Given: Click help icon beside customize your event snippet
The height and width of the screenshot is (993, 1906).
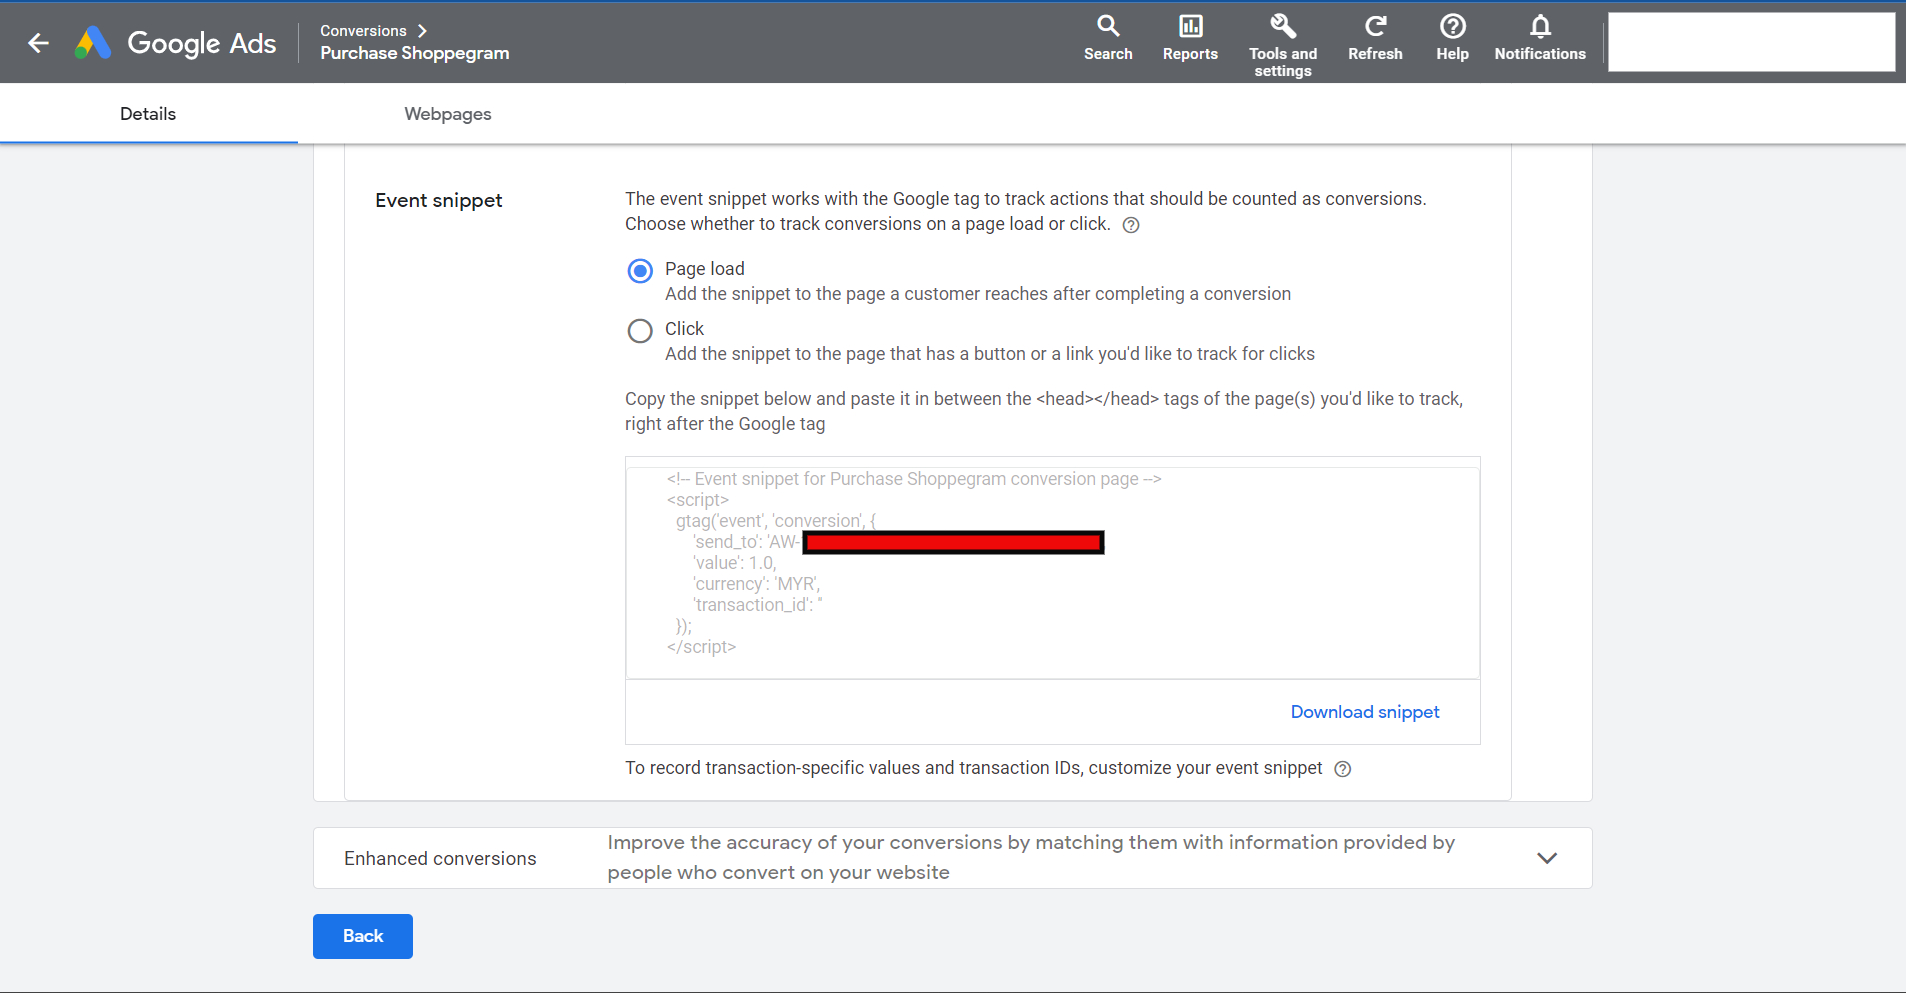Looking at the screenshot, I should tap(1343, 769).
